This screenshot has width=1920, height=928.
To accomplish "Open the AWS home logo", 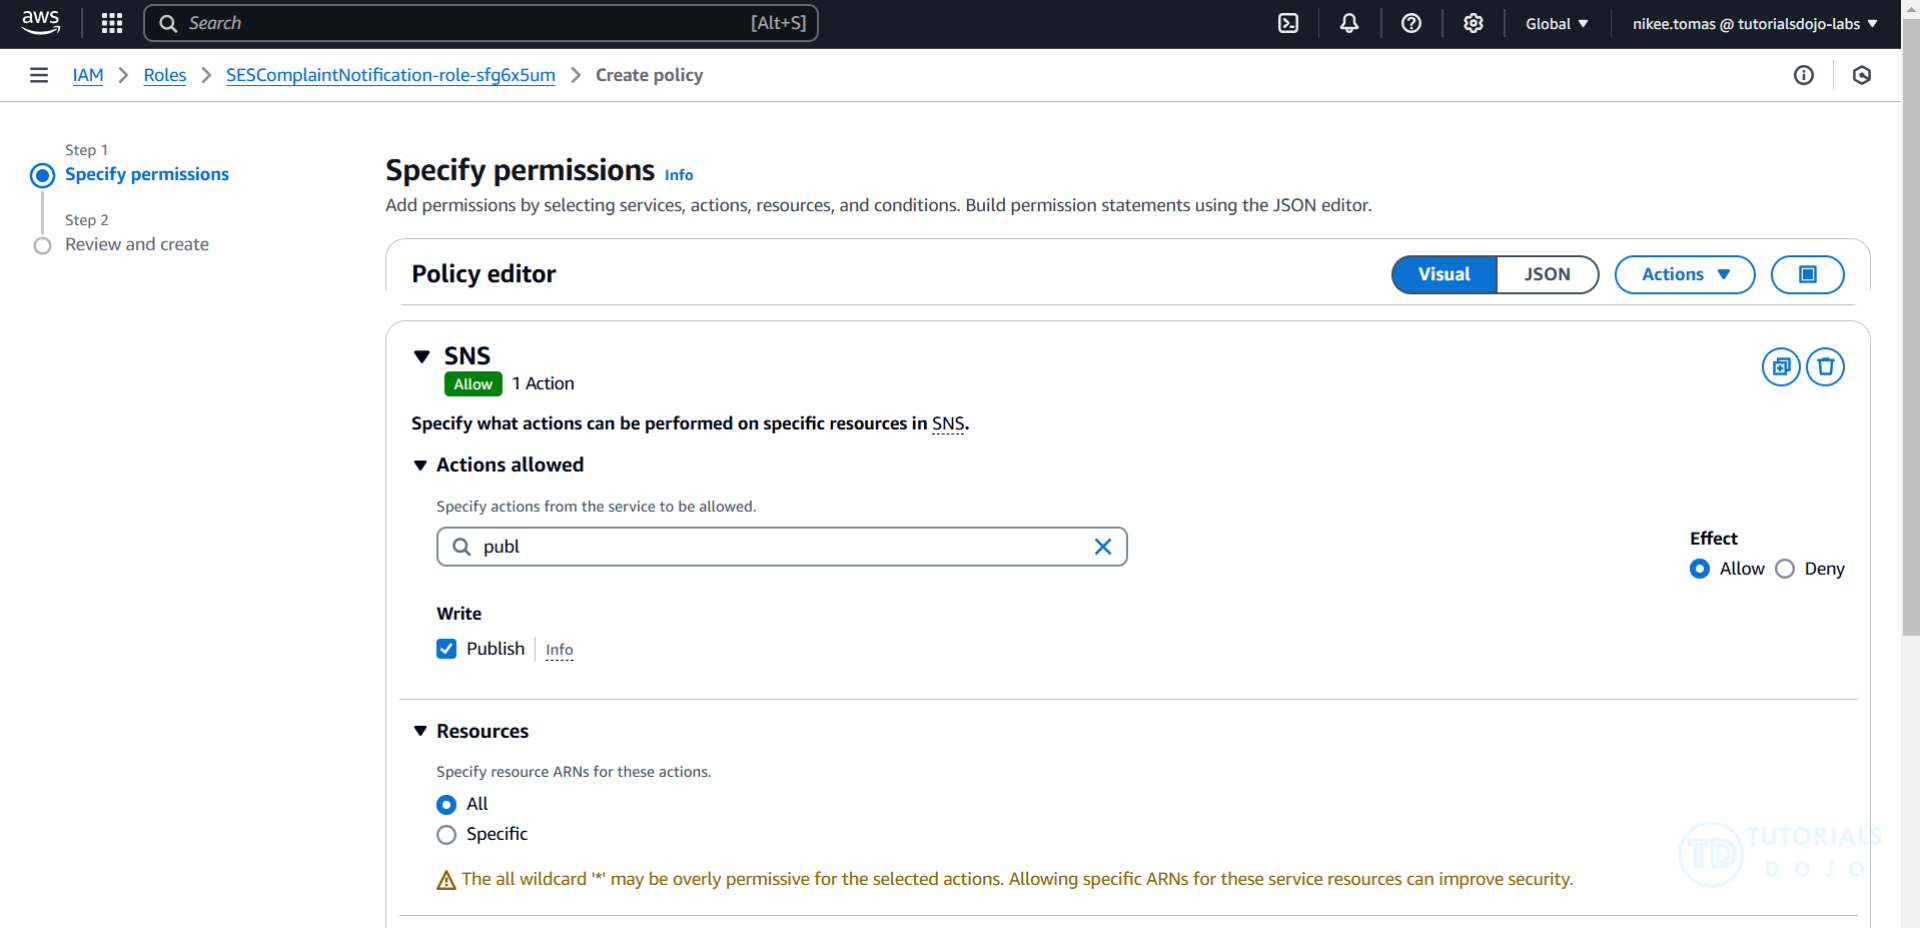I will (40, 23).
